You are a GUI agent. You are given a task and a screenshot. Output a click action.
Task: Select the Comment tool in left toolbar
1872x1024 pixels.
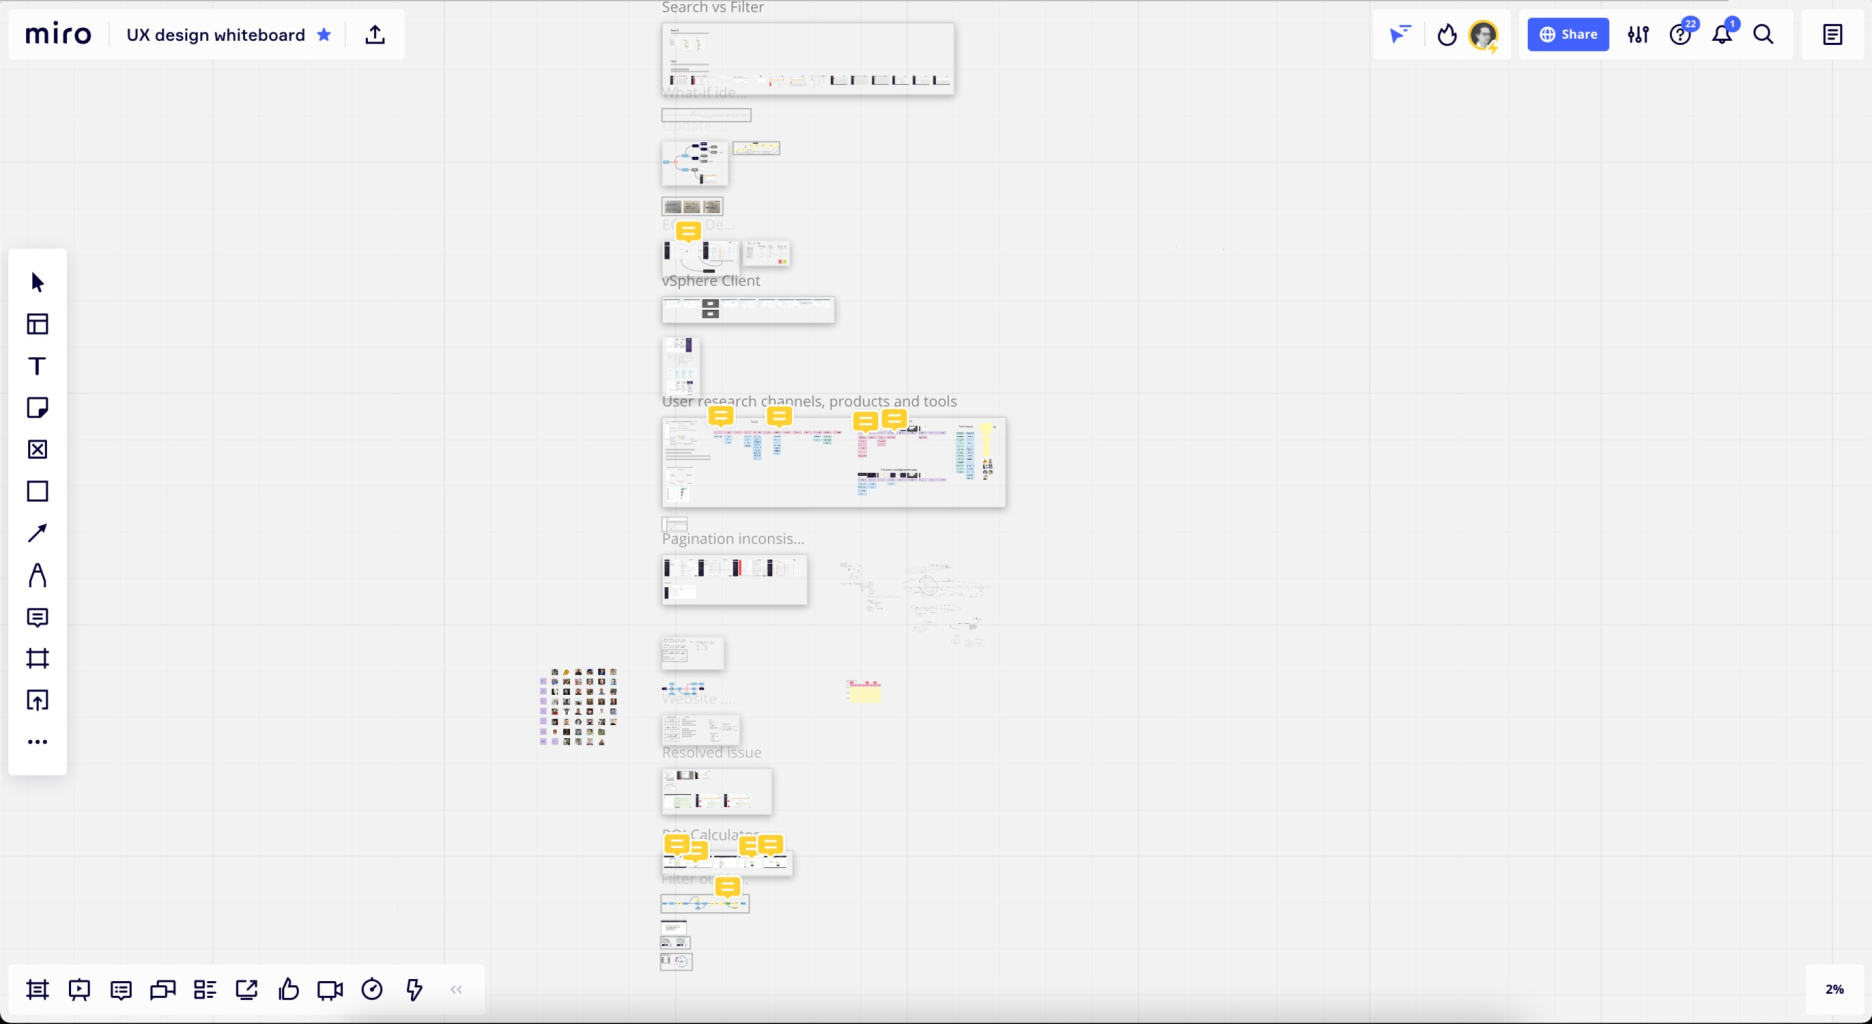click(37, 617)
